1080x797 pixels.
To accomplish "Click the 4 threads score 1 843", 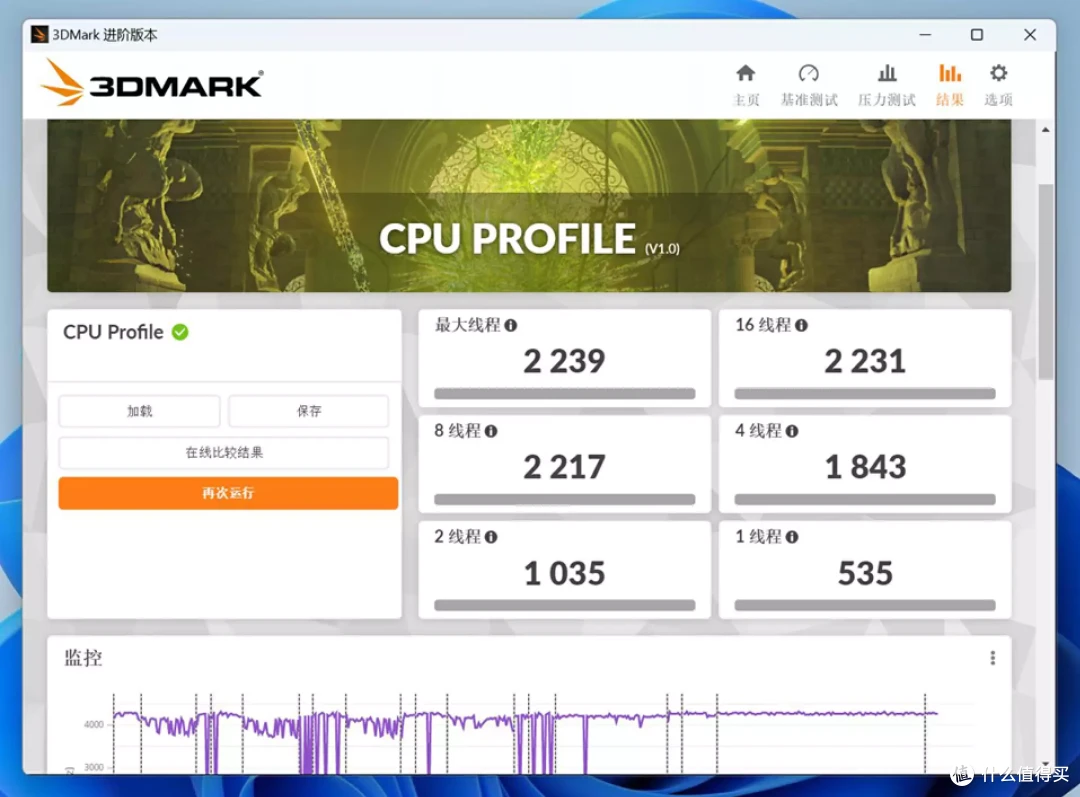I will (x=865, y=467).
